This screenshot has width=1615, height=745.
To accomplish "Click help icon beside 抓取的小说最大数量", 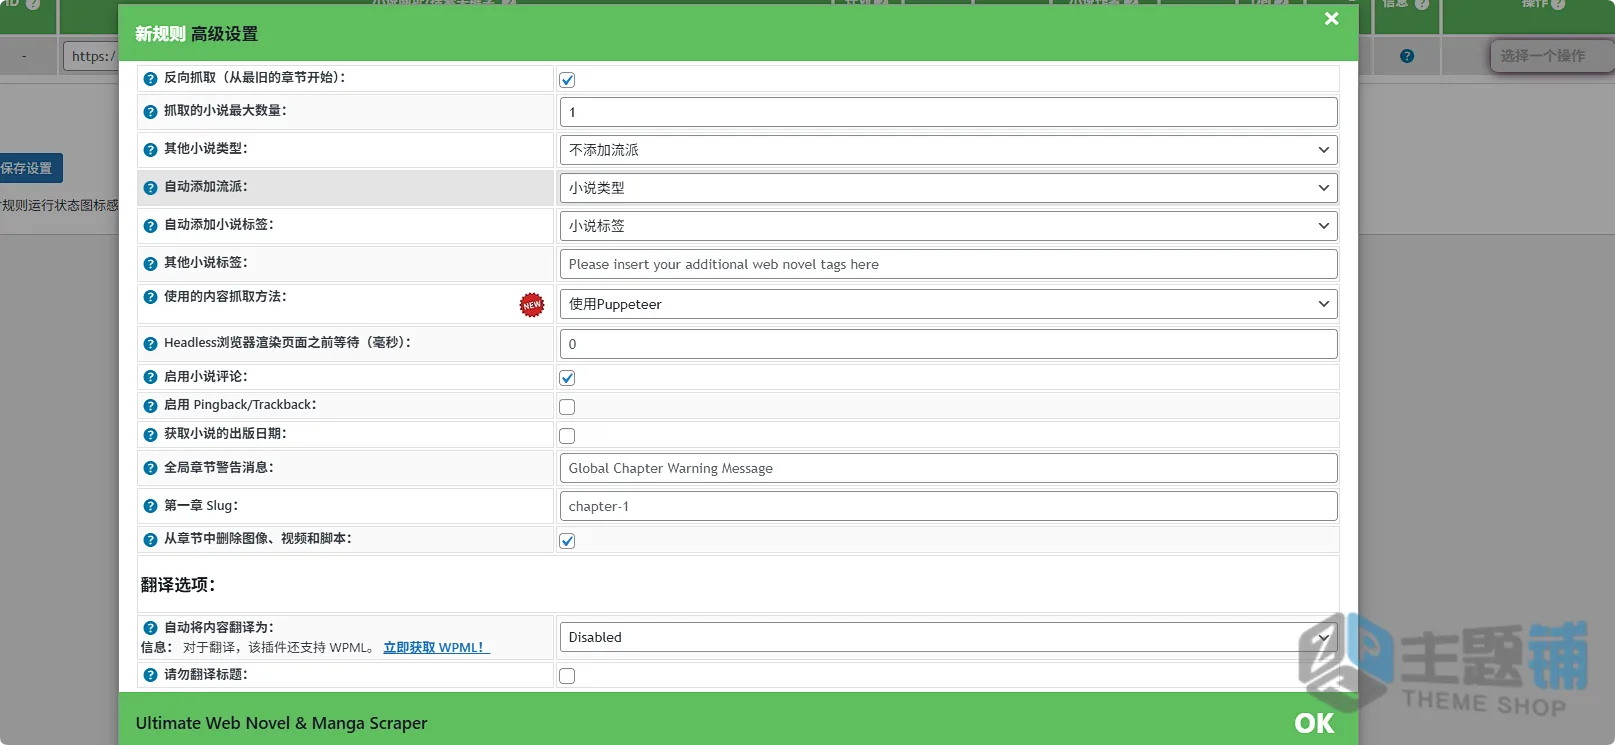I will tap(150, 112).
